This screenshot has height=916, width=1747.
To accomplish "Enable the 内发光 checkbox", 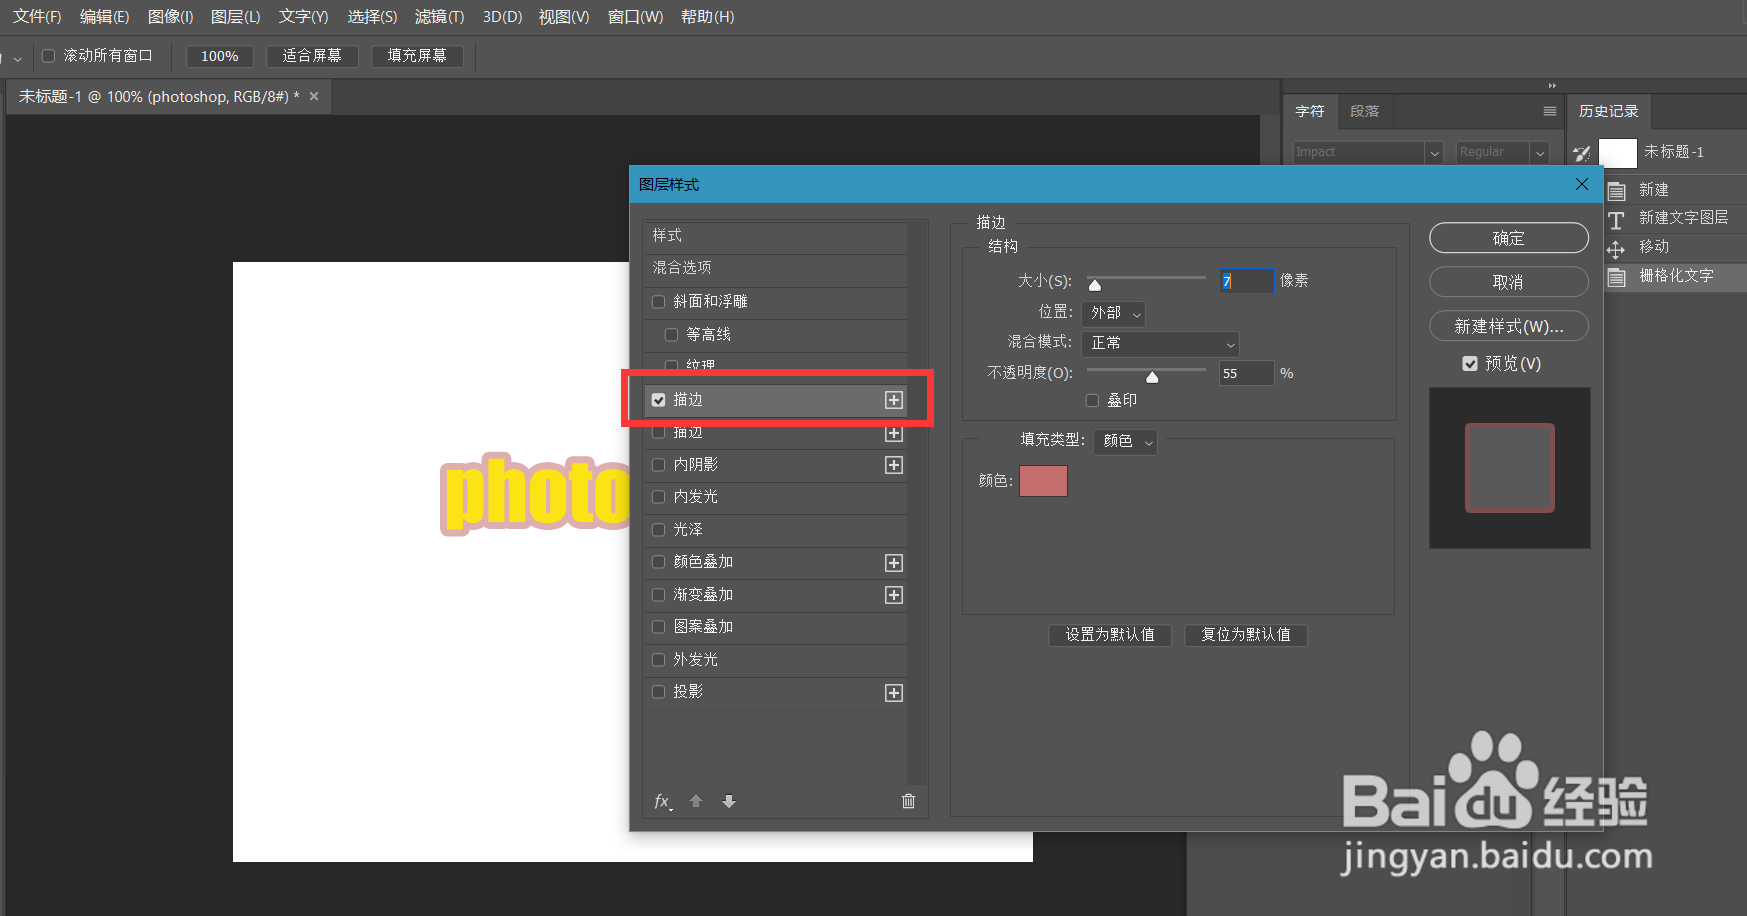I will click(x=658, y=496).
